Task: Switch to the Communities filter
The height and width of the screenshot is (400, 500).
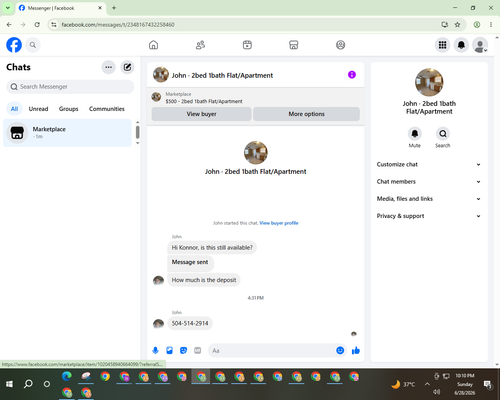Action: [x=107, y=109]
